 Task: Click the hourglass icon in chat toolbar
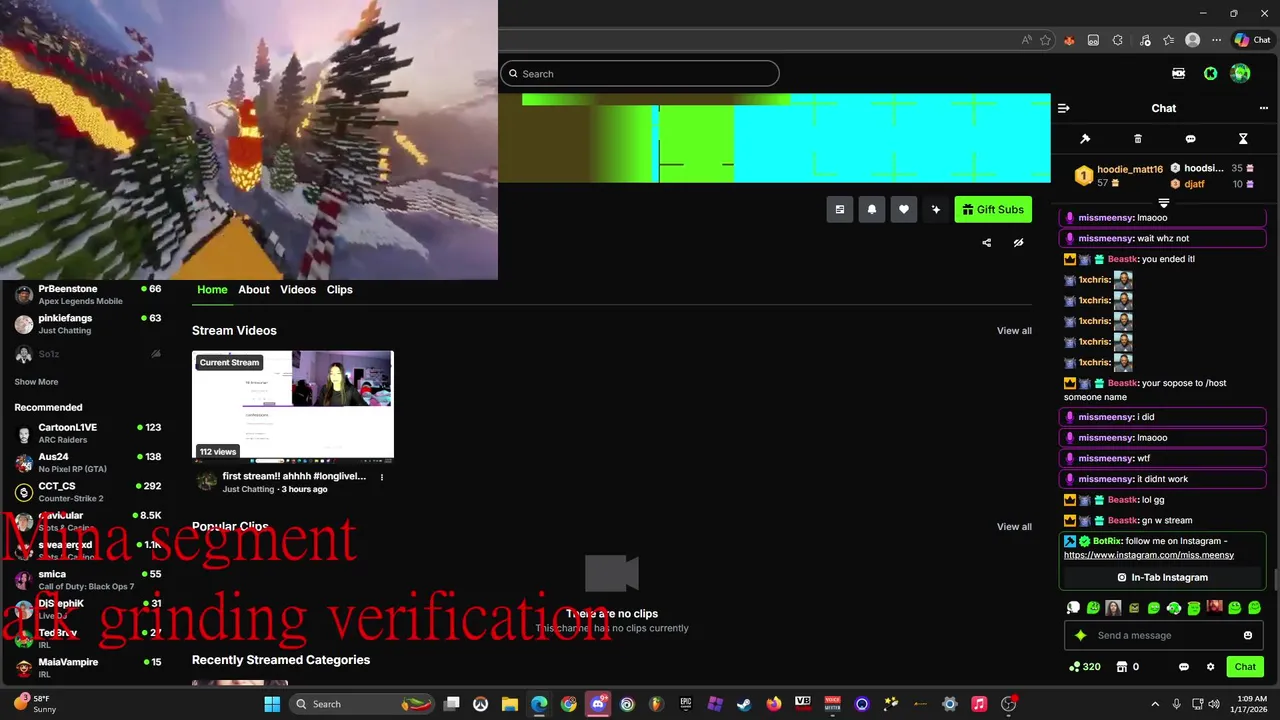pyautogui.click(x=1243, y=139)
